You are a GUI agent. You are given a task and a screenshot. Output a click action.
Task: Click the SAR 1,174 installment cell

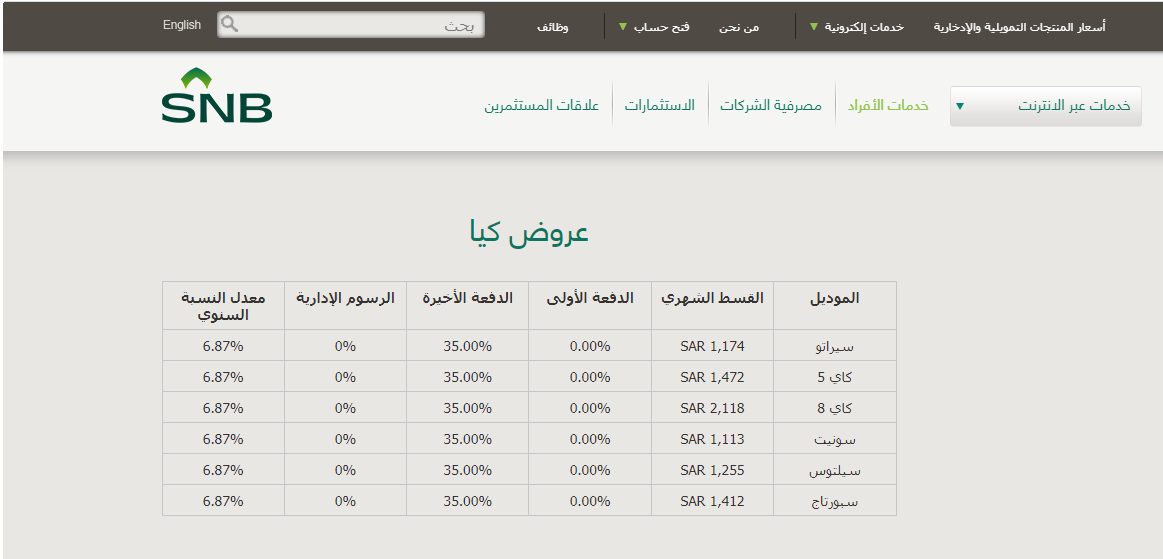click(712, 346)
